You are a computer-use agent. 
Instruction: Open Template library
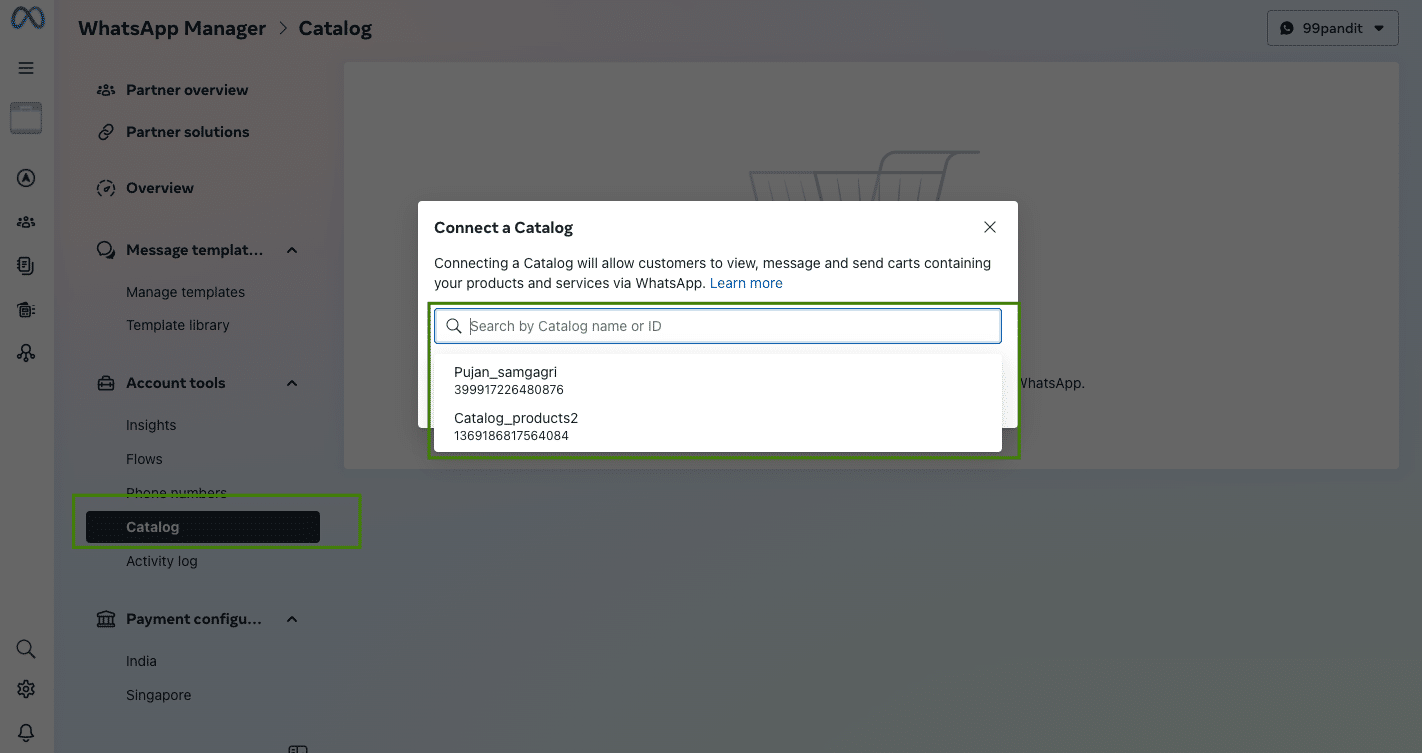[178, 325]
